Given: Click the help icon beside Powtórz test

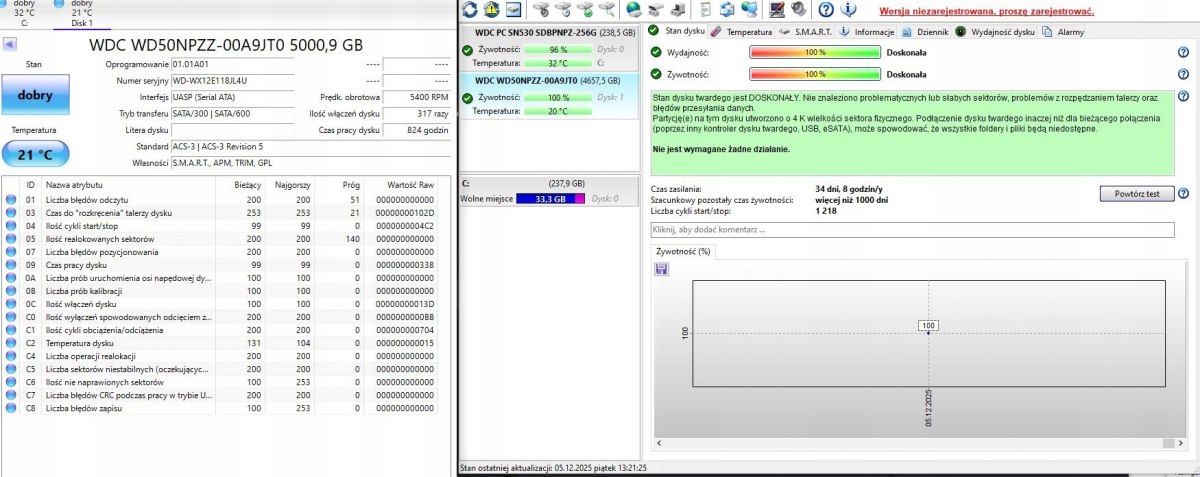Looking at the screenshot, I should [1183, 193].
